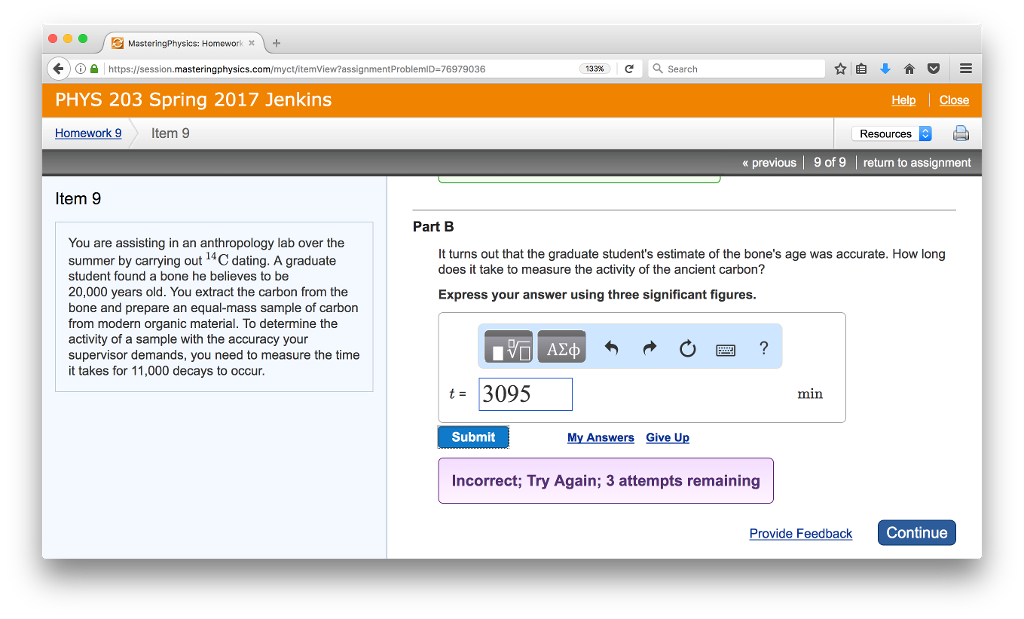Return to assignment overview

917,163
